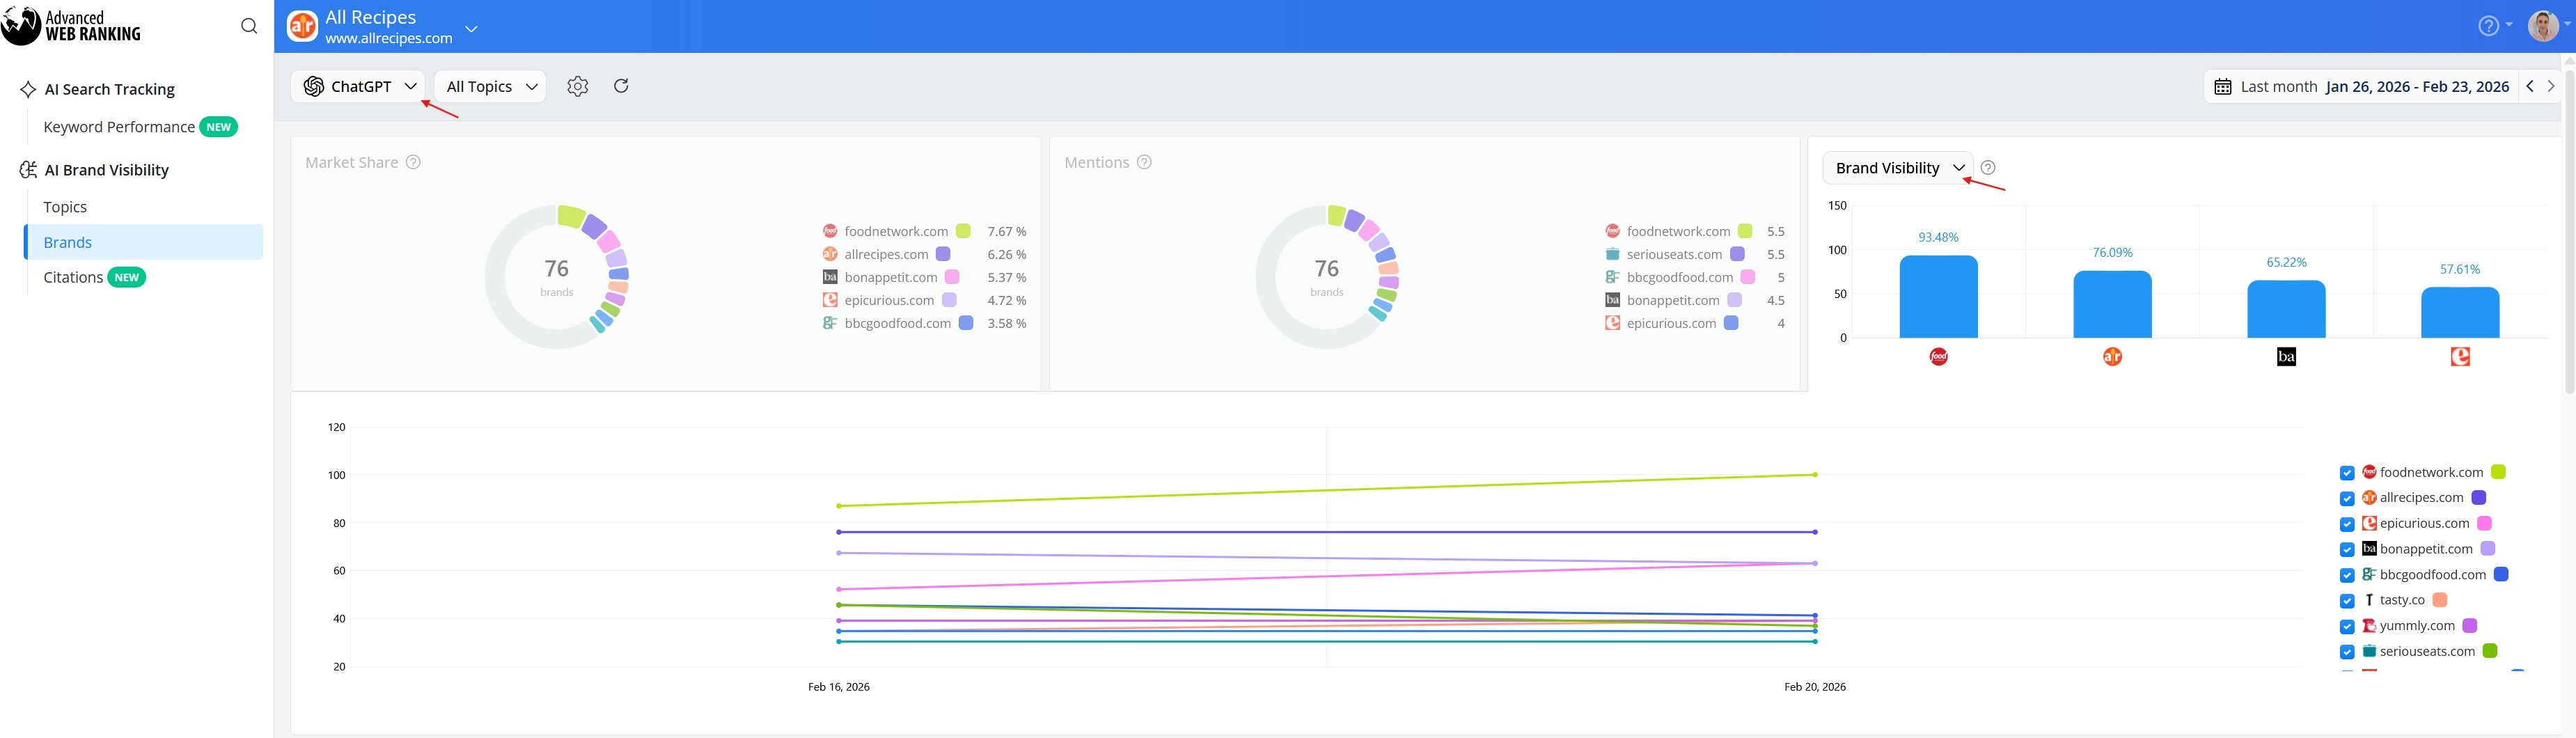Click Food Network icon under bar chart
Viewport: 2576px width, 738px height.
tap(1938, 357)
